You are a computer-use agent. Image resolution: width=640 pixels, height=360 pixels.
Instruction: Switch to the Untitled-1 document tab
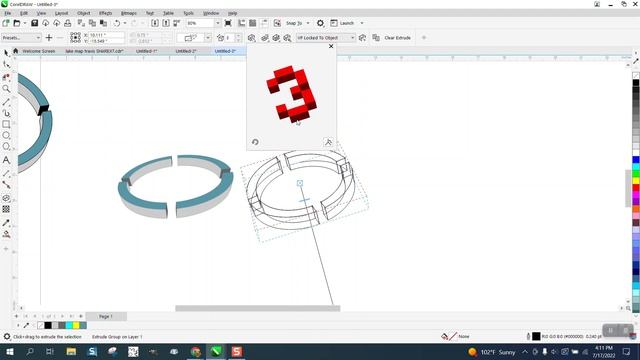pyautogui.click(x=147, y=51)
